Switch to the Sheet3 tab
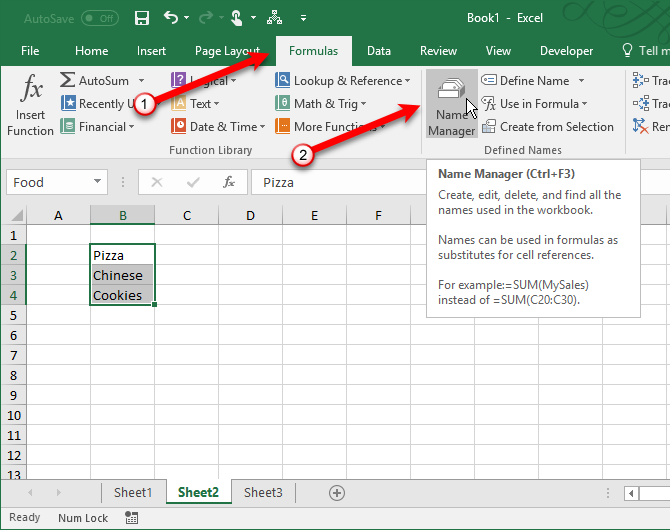This screenshot has height=530, width=670. [263, 492]
